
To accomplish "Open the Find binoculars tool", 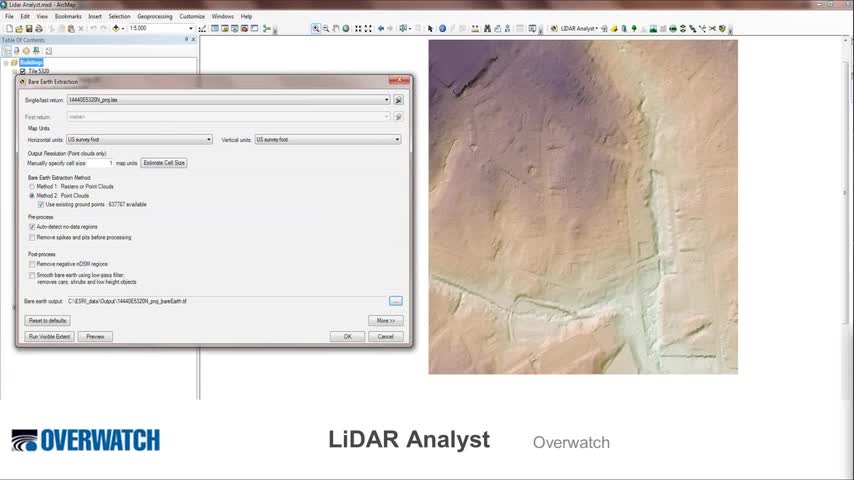I will click(x=487, y=28).
